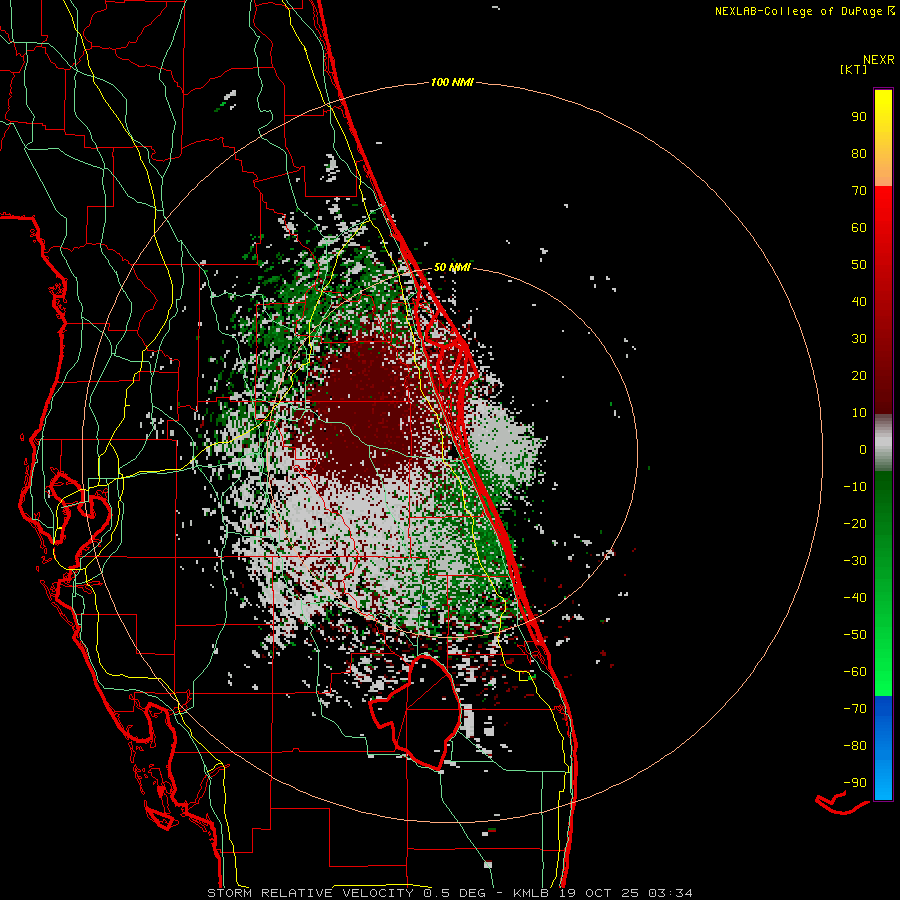Click the yellow top segment of the color bar

click(x=883, y=138)
